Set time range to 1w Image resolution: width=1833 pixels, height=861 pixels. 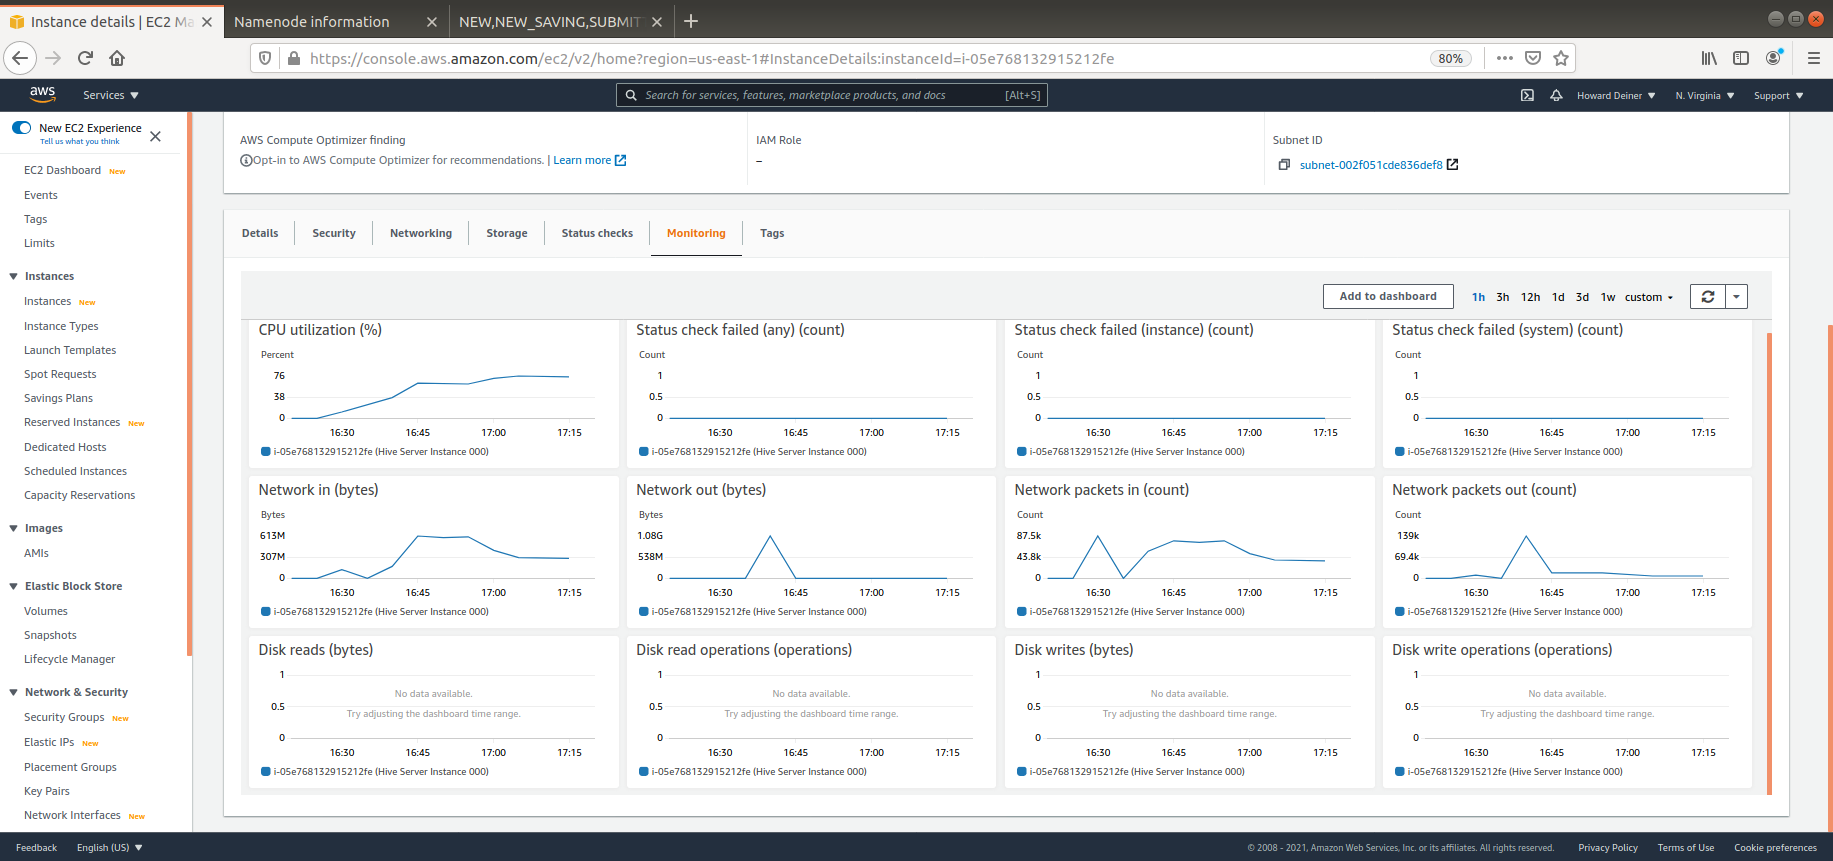(1608, 297)
